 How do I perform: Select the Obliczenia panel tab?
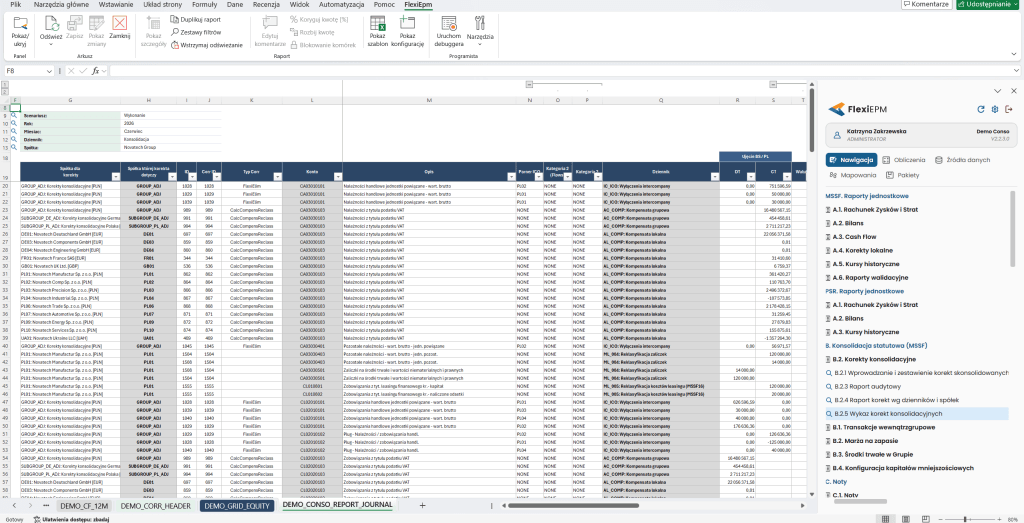(903, 159)
